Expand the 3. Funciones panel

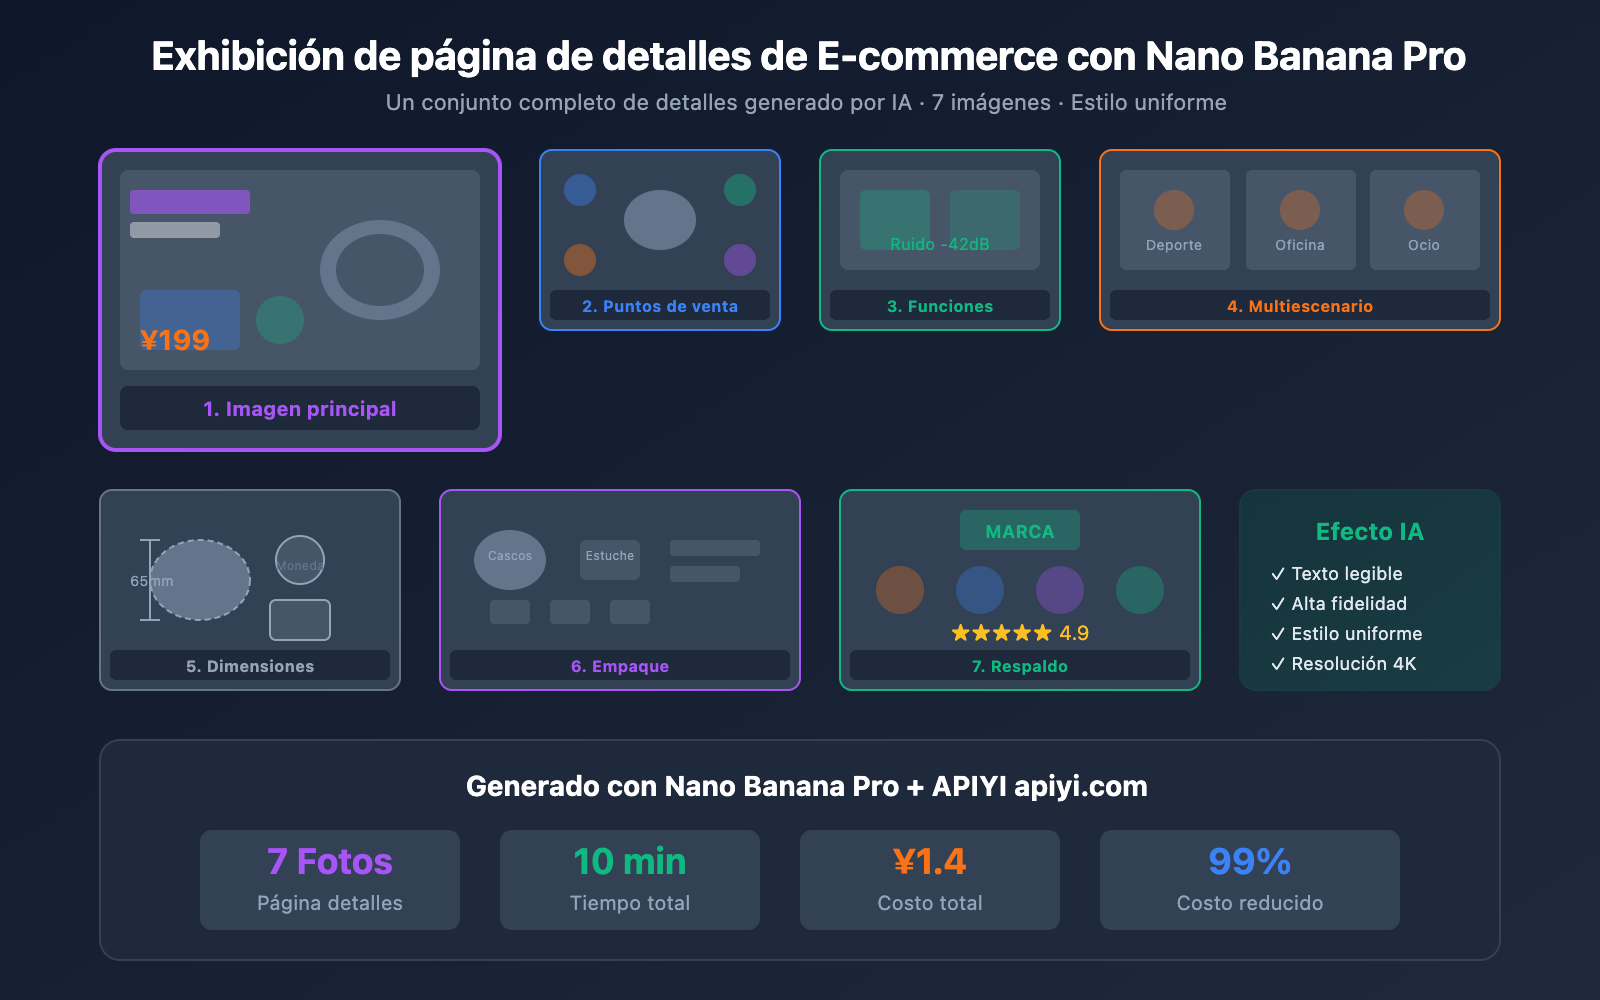point(939,306)
